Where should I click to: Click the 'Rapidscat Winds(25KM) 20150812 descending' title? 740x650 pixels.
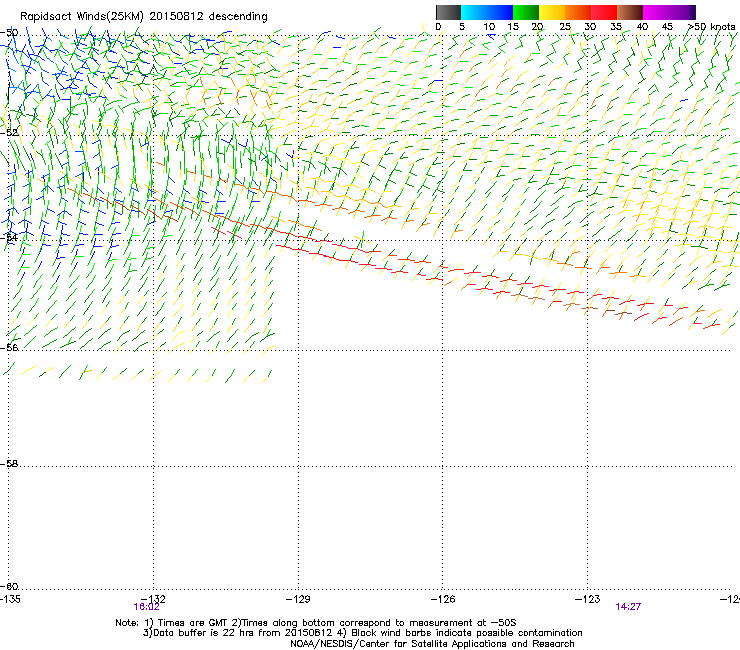(143, 16)
